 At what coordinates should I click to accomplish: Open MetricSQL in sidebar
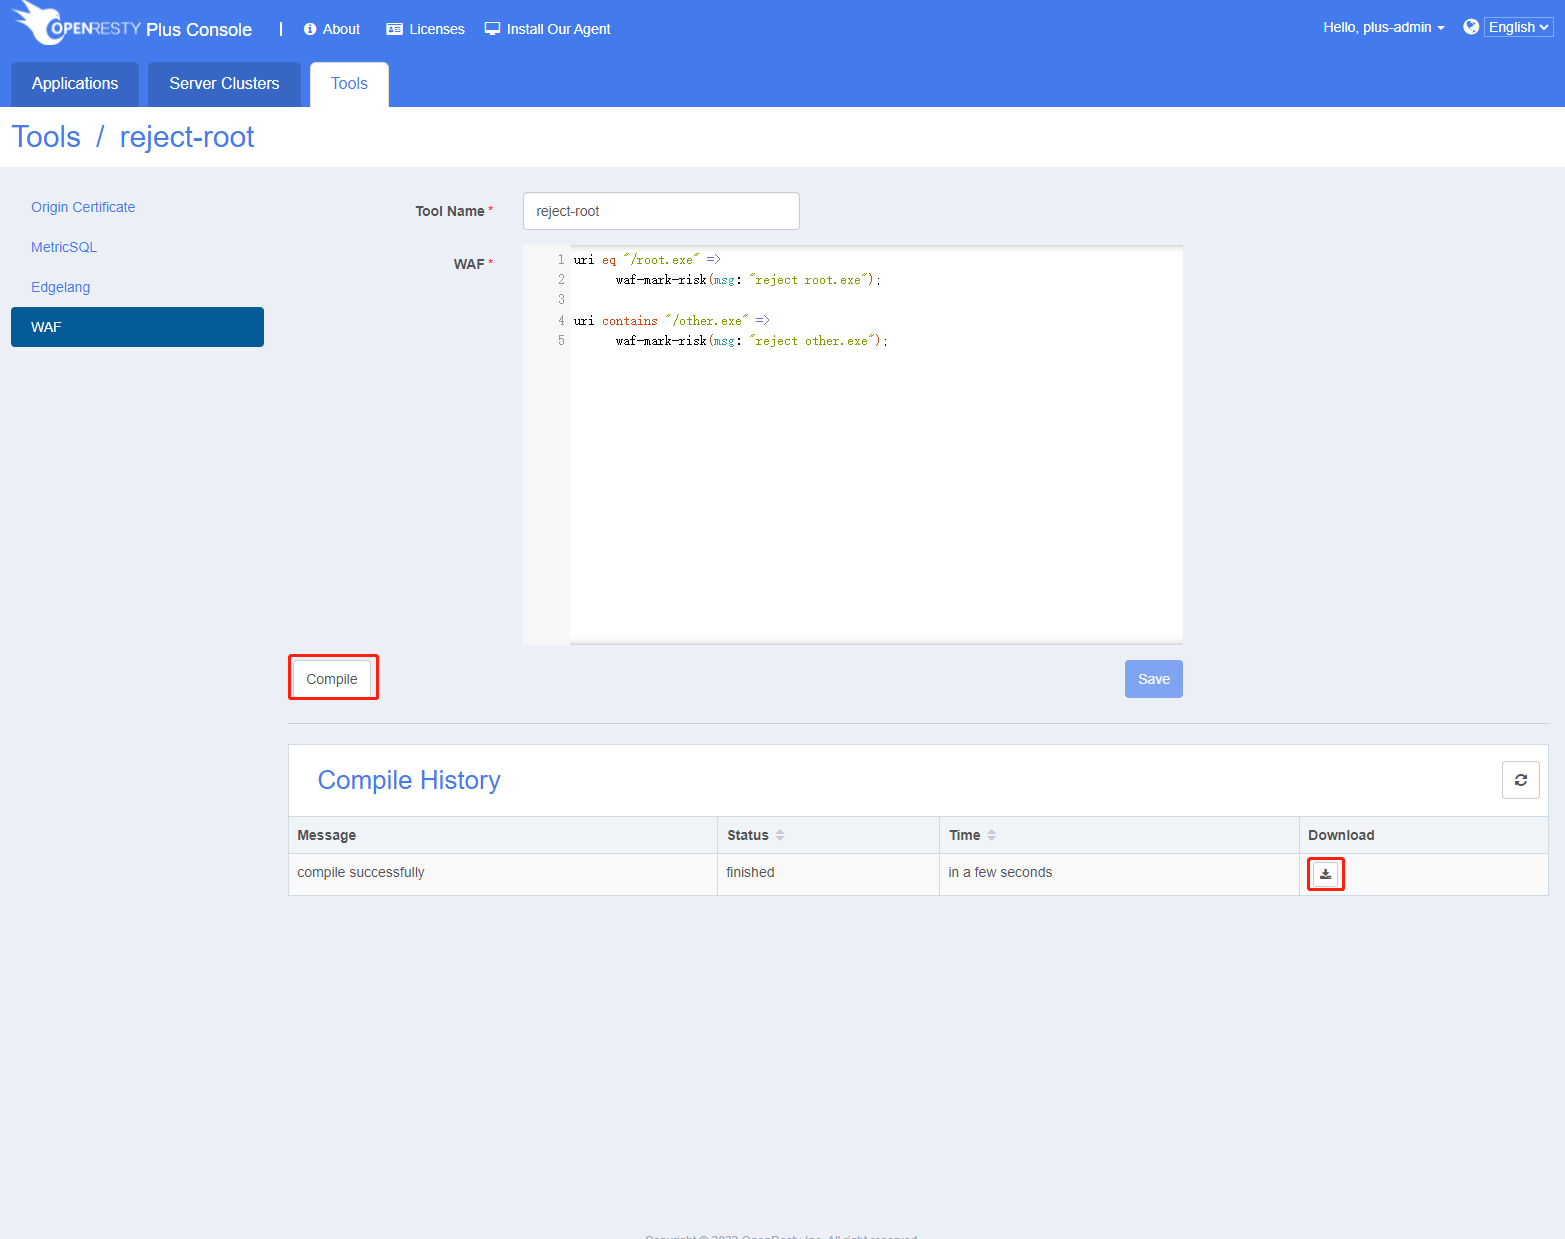click(64, 247)
